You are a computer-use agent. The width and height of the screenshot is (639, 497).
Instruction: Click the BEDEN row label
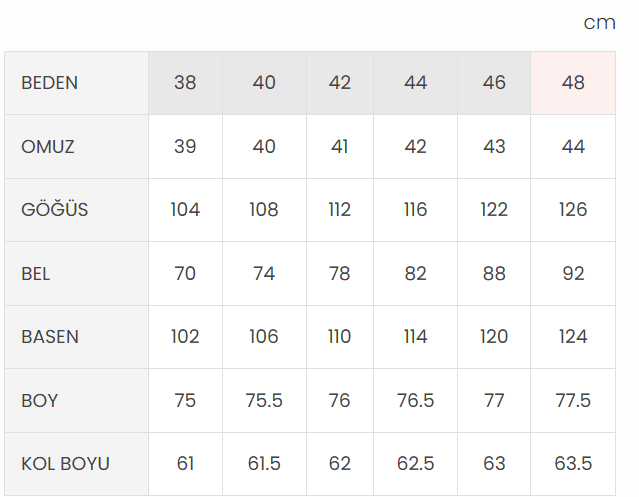(49, 83)
